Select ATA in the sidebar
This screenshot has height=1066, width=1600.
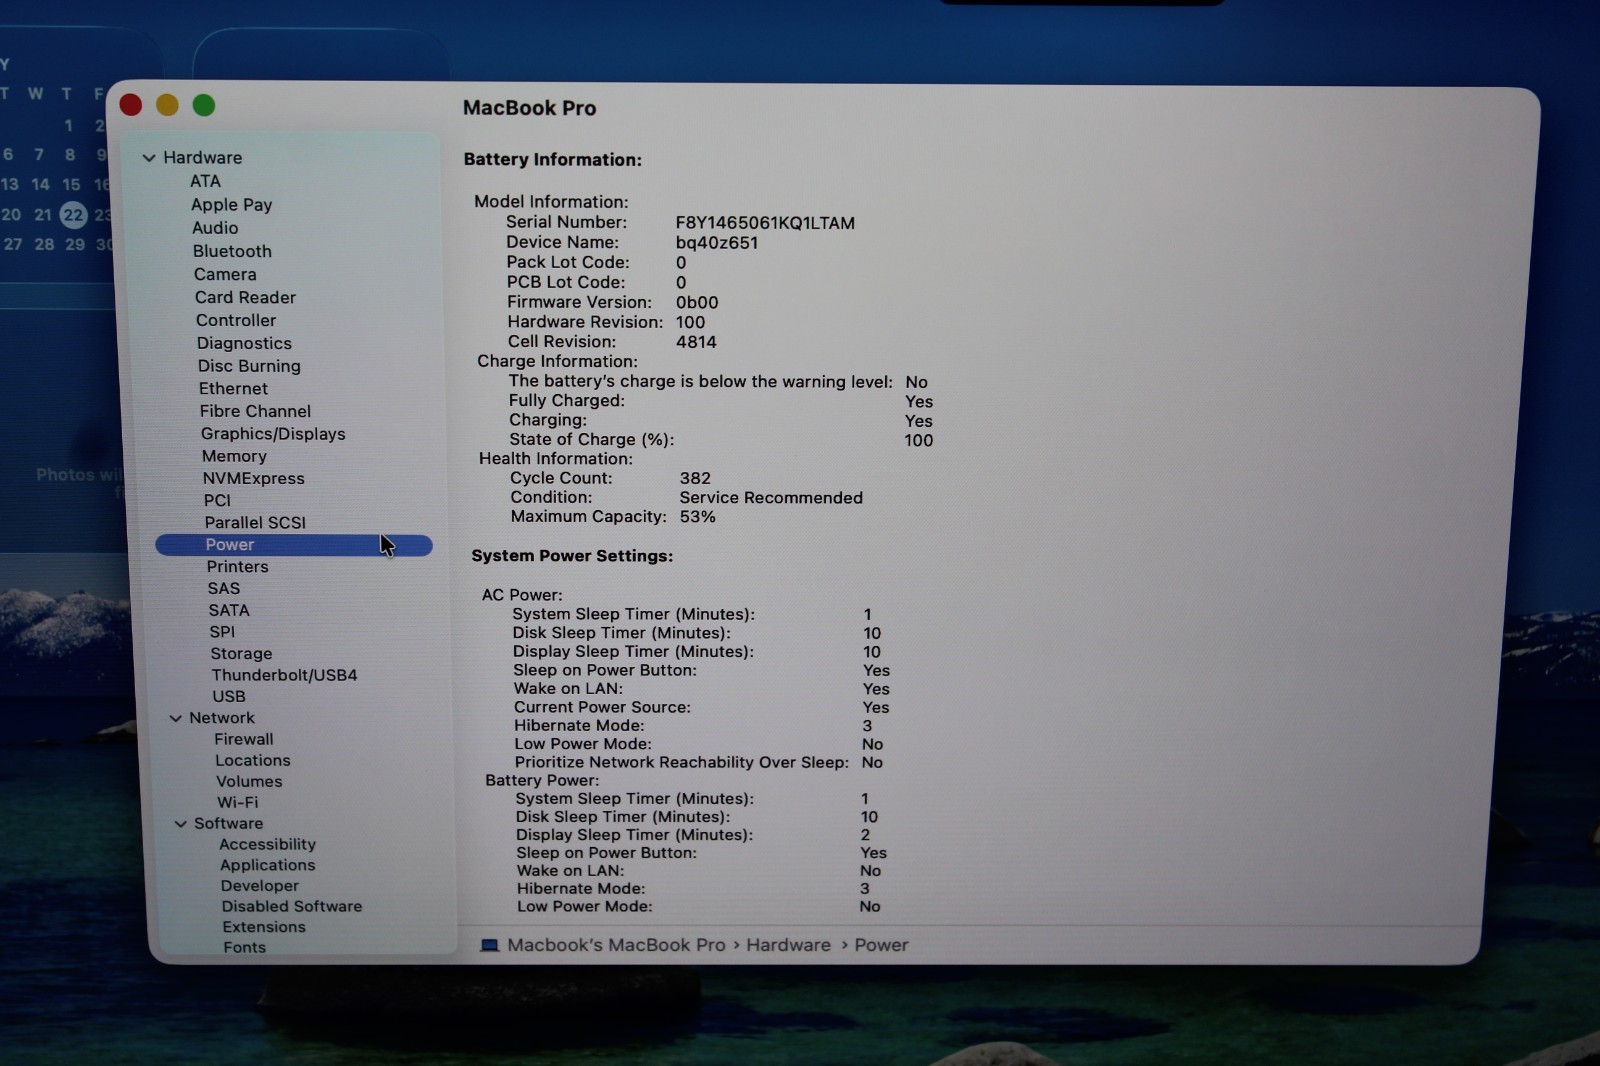pyautogui.click(x=205, y=181)
